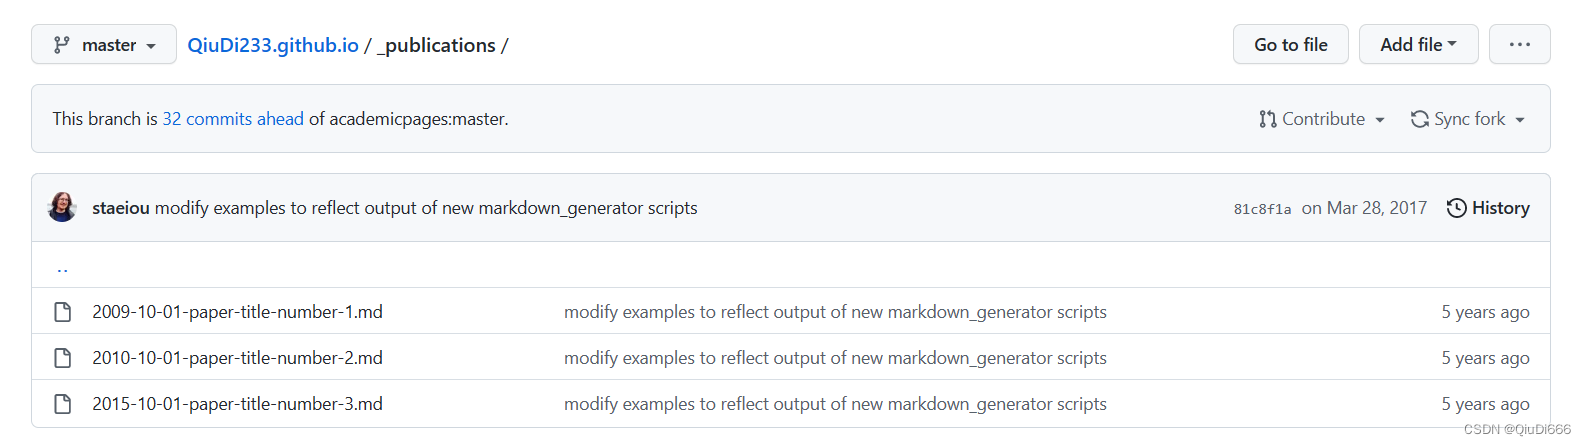Open the three-dot more options menu

pos(1520,45)
